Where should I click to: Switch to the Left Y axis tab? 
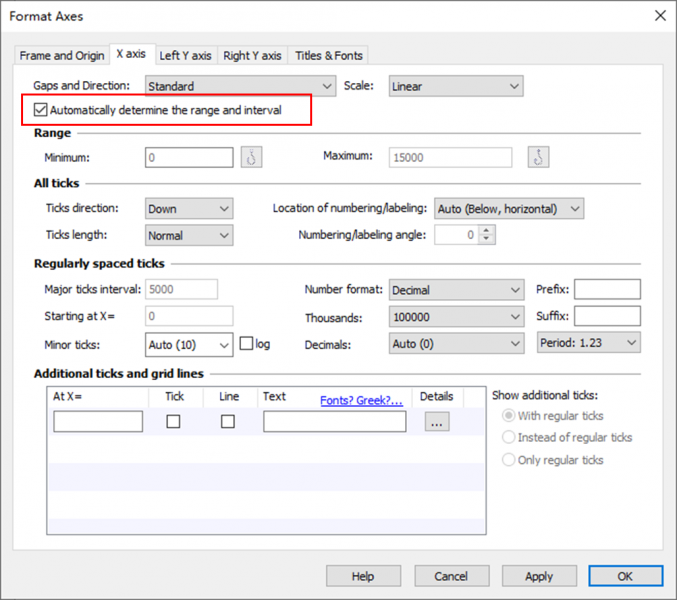pos(185,55)
